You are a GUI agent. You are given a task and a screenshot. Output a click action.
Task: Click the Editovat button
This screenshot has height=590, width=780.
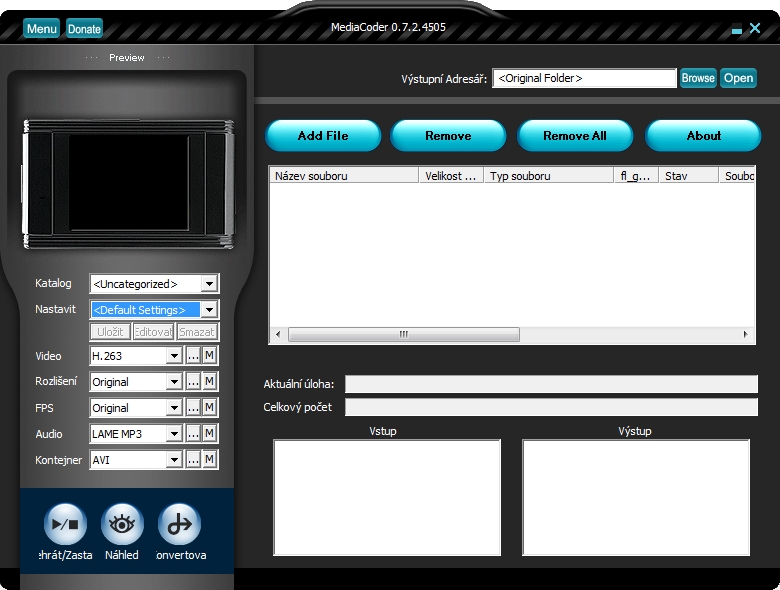pyautogui.click(x=153, y=332)
